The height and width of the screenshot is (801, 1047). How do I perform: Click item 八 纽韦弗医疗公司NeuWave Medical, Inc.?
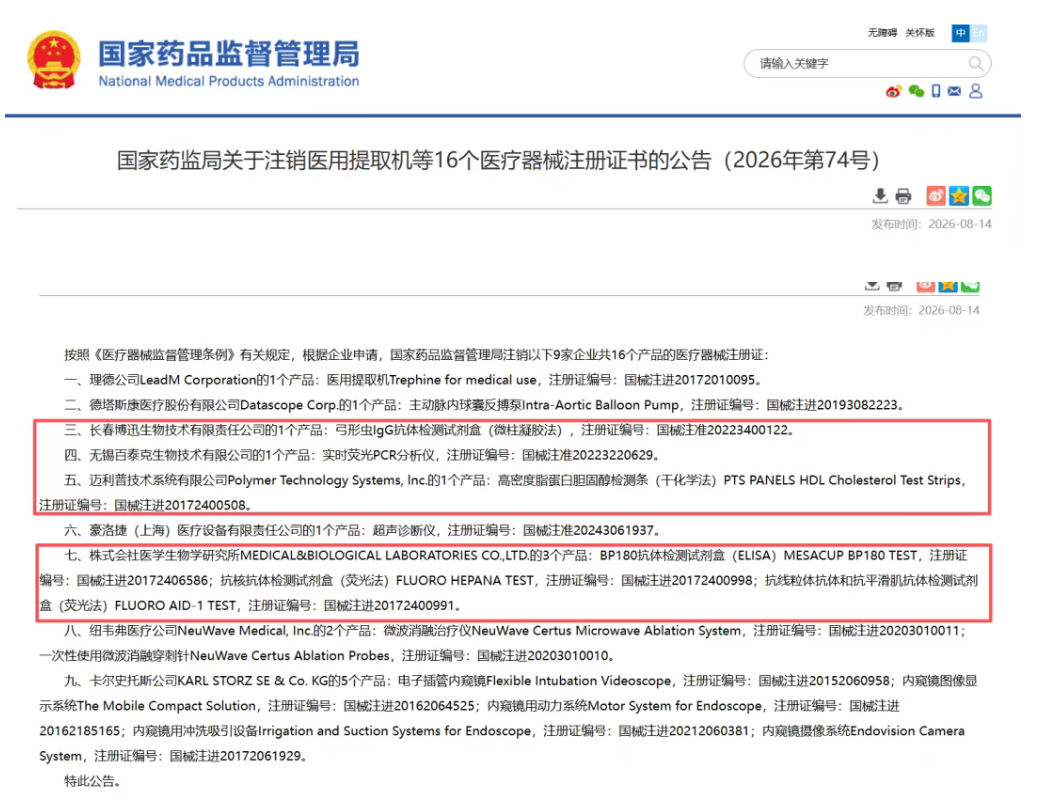click(x=502, y=643)
